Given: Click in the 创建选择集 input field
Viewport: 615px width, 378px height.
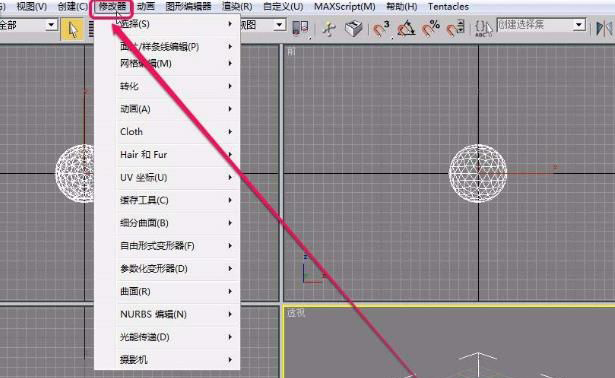Looking at the screenshot, I should 535,25.
